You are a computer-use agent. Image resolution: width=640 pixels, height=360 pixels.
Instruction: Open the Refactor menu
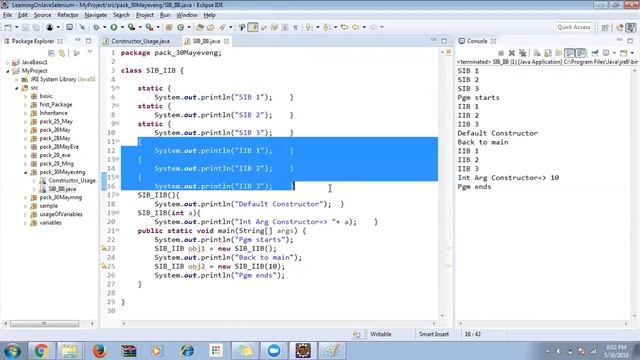point(68,15)
